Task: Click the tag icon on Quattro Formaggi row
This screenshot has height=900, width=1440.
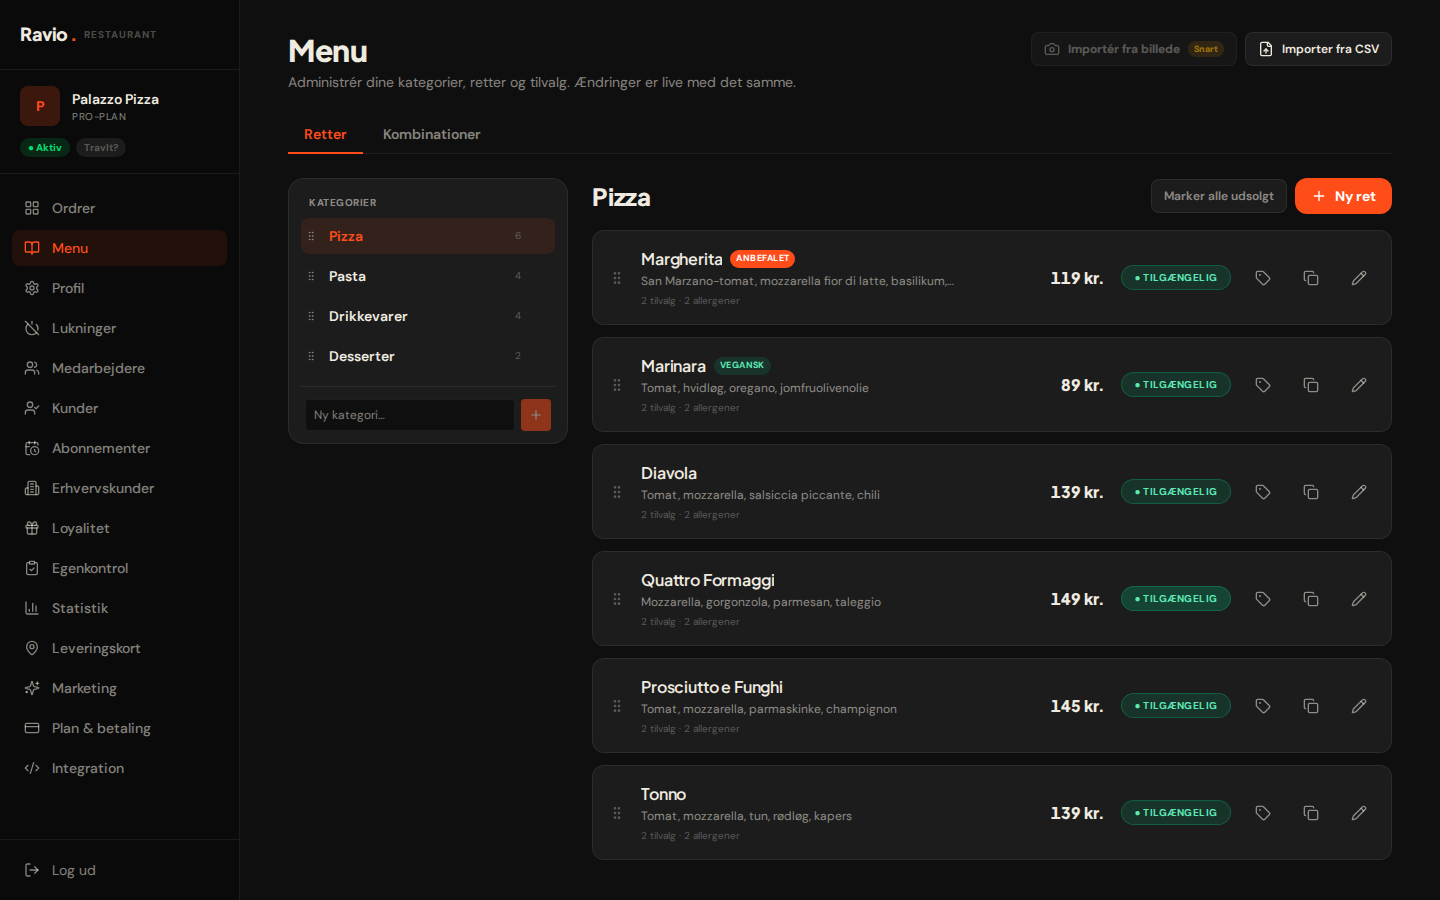Action: pyautogui.click(x=1263, y=599)
